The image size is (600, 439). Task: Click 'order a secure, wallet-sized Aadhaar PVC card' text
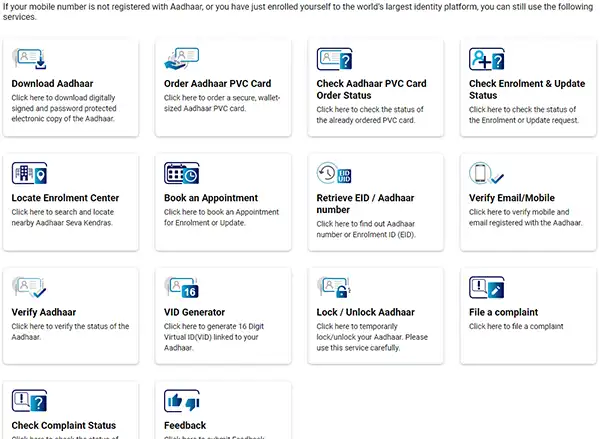(222, 103)
